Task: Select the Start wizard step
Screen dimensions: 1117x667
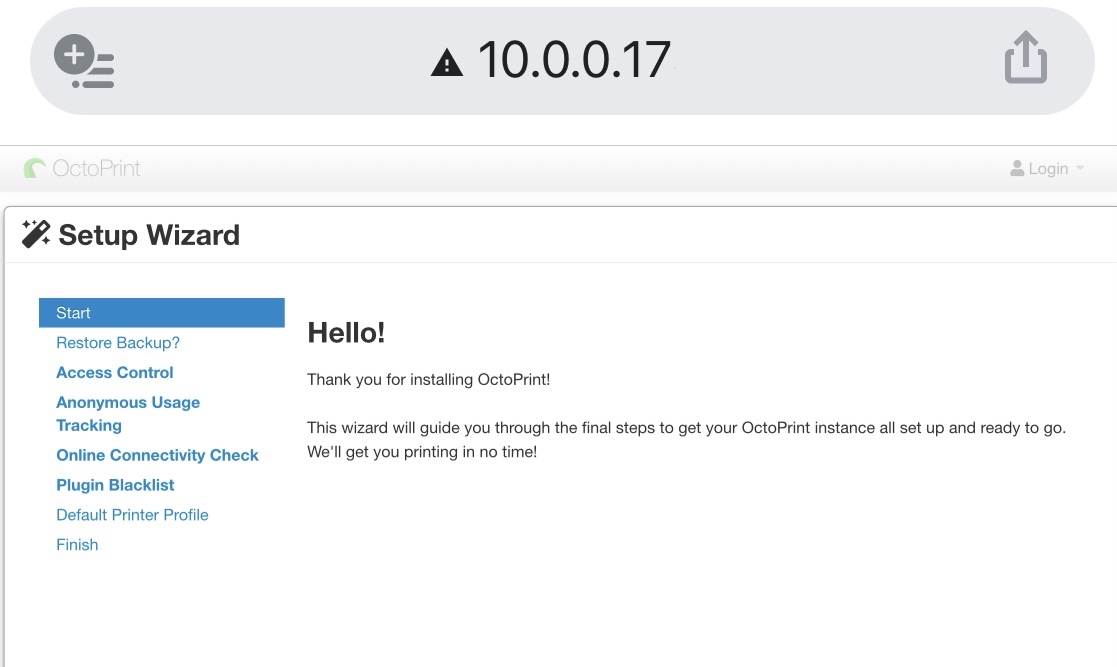Action: click(162, 313)
